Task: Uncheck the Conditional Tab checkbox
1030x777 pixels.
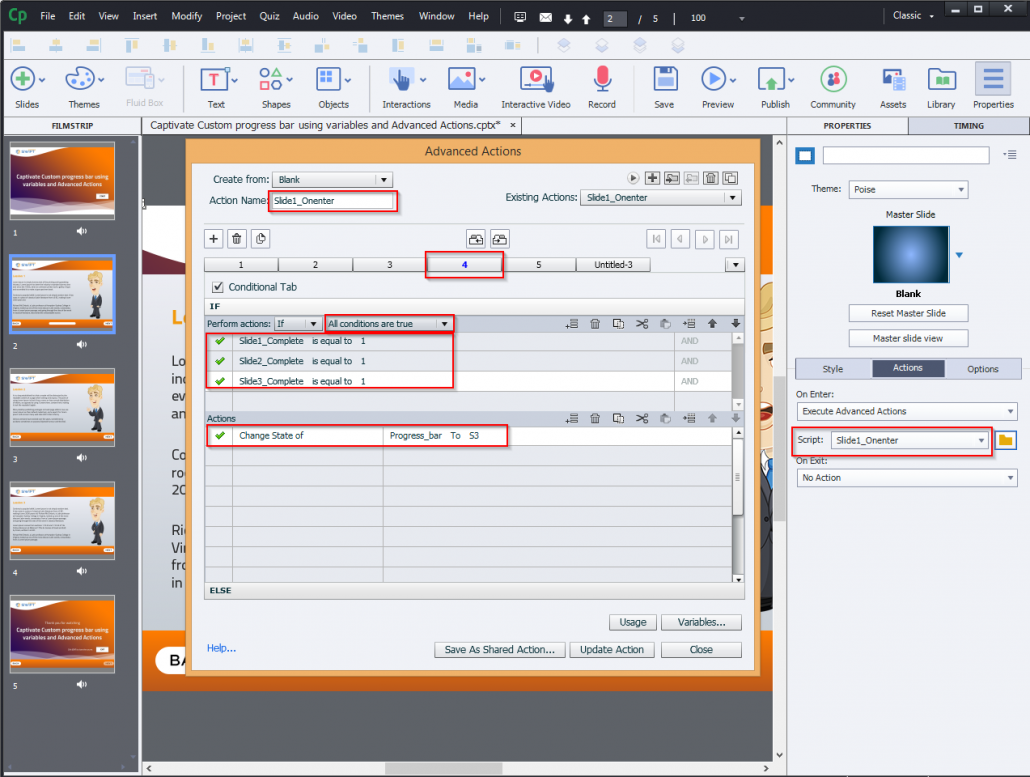Action: [217, 285]
